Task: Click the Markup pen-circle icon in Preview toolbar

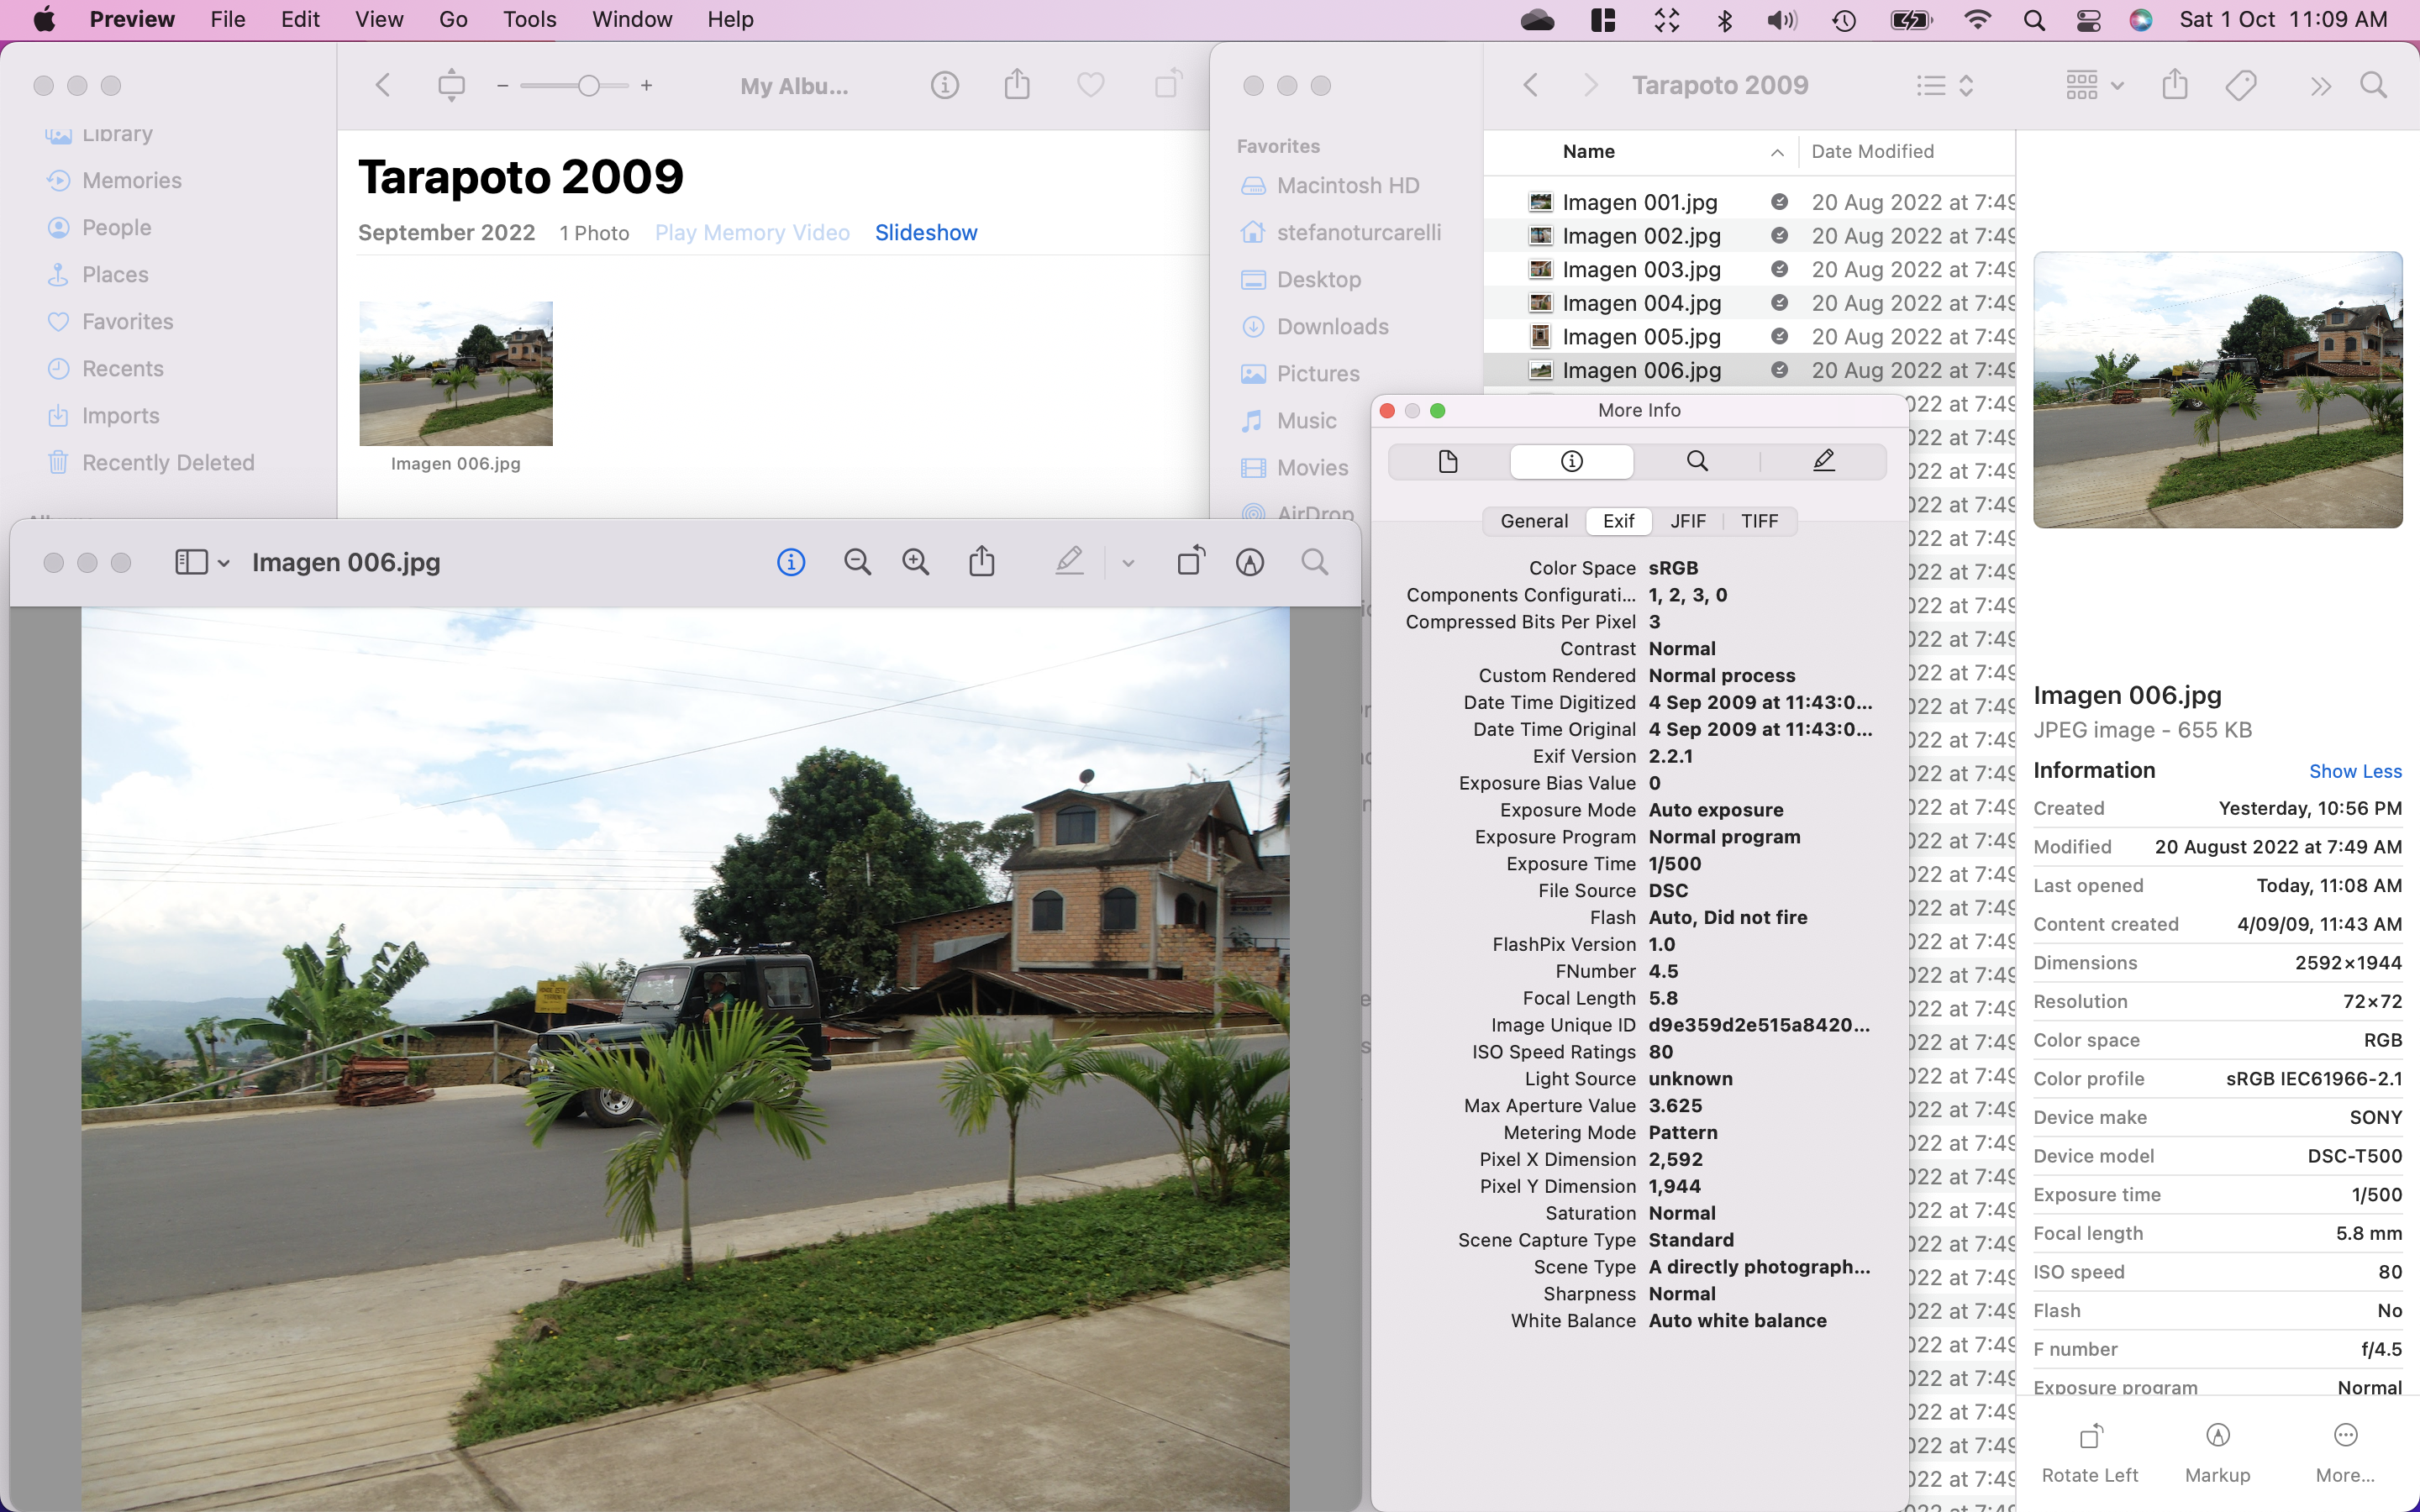Action: tap(1249, 562)
